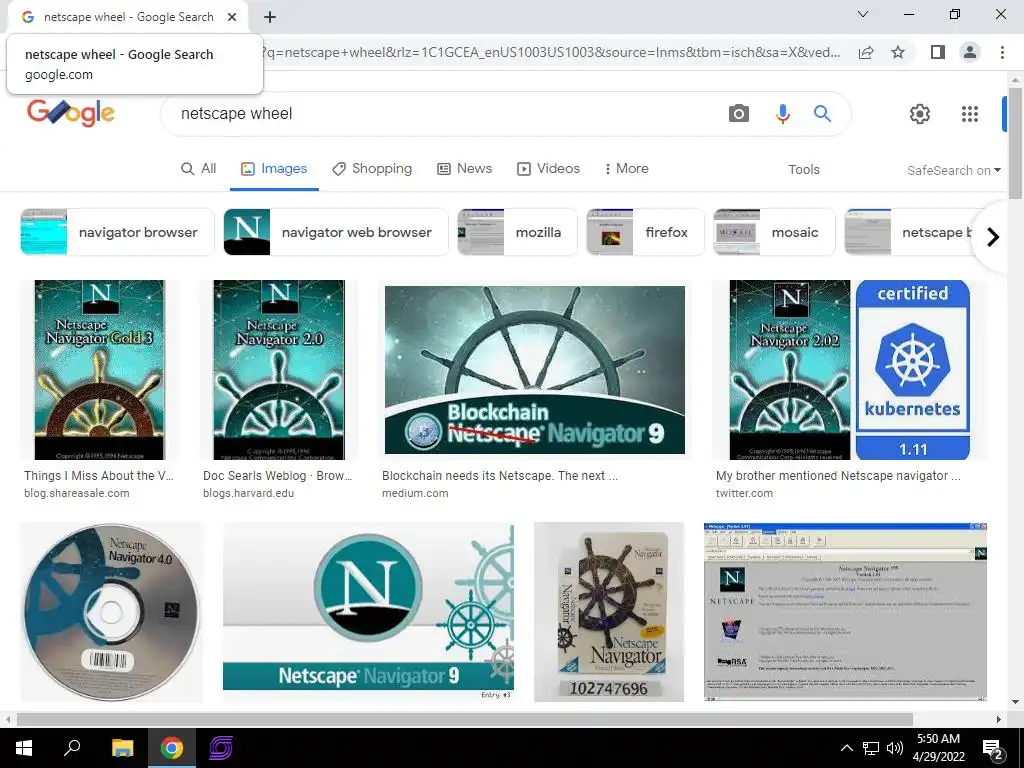Open notification center with 2 alerts
The image size is (1024, 768).
[993, 750]
